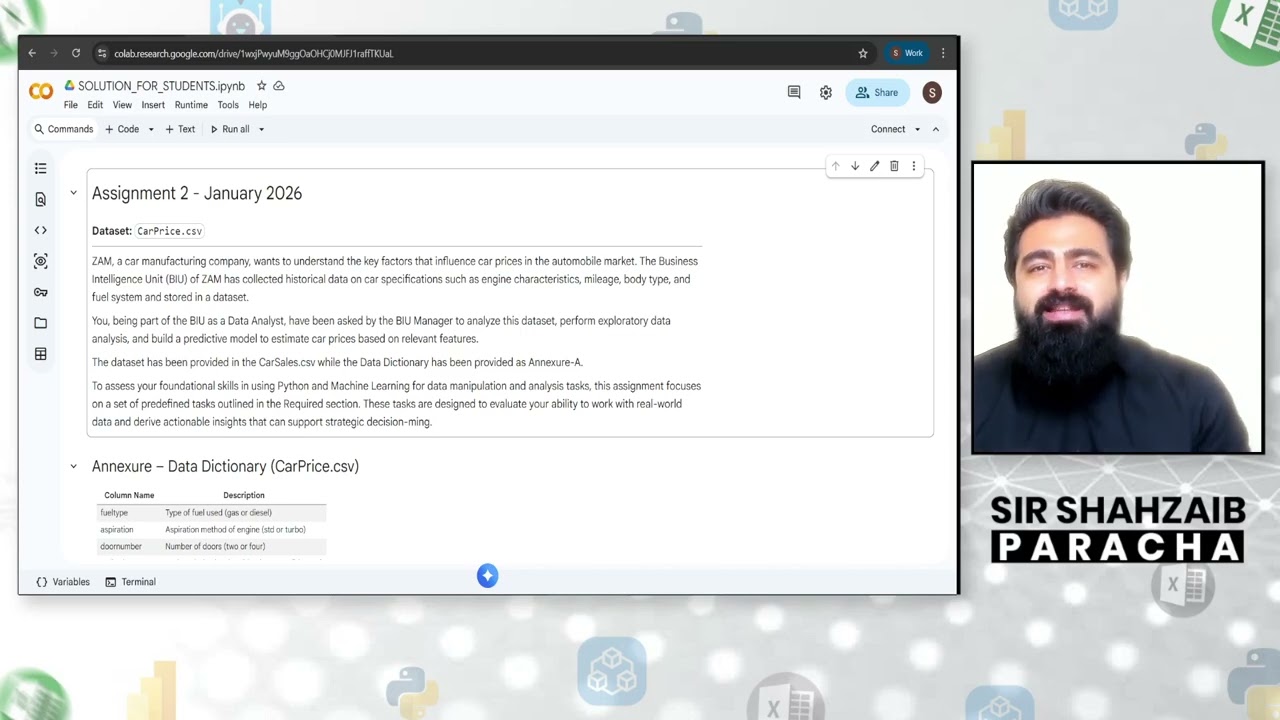
Task: Add a Text cell
Action: click(180, 129)
